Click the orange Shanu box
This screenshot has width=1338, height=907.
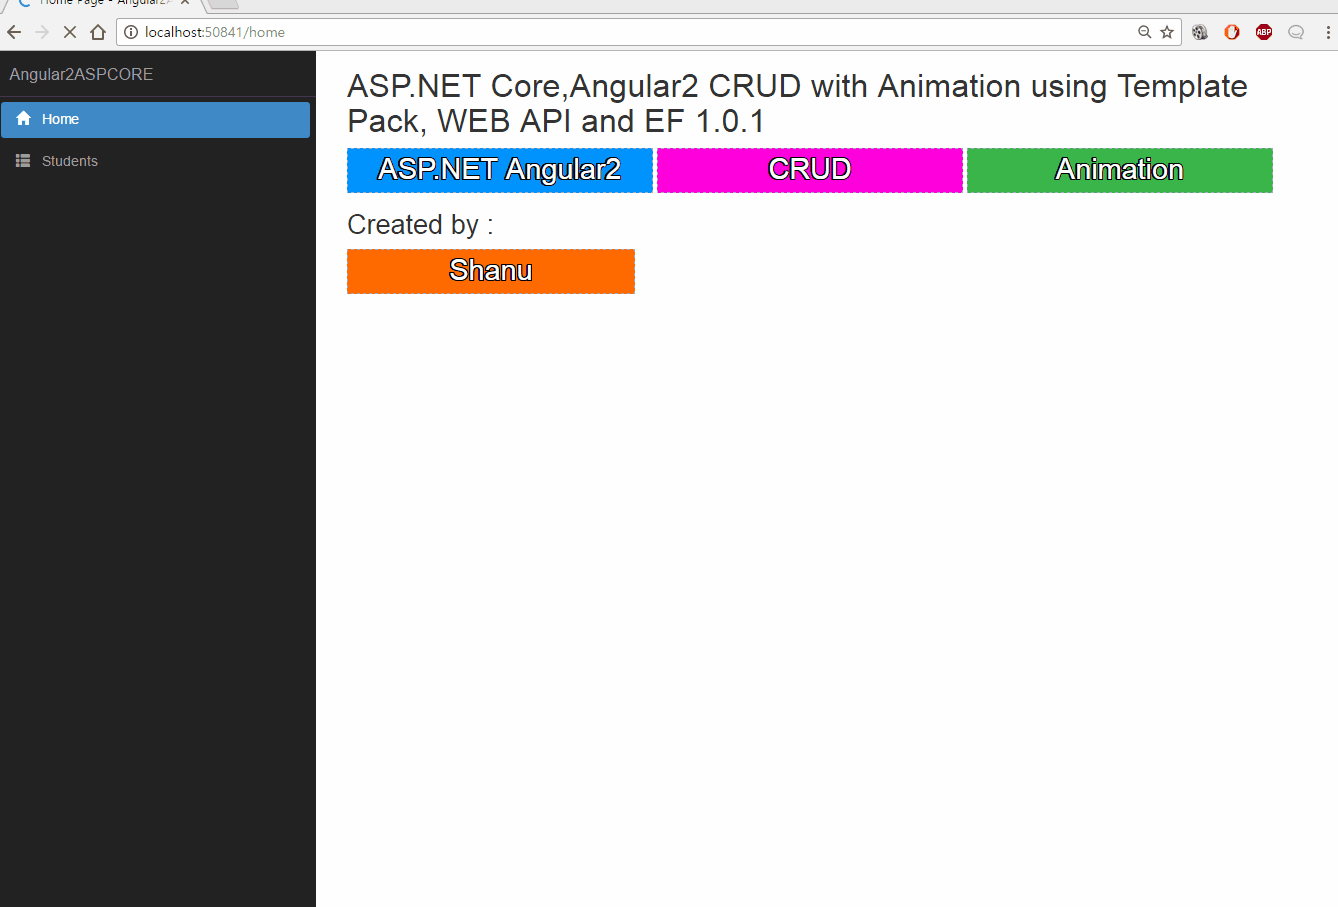coord(491,271)
